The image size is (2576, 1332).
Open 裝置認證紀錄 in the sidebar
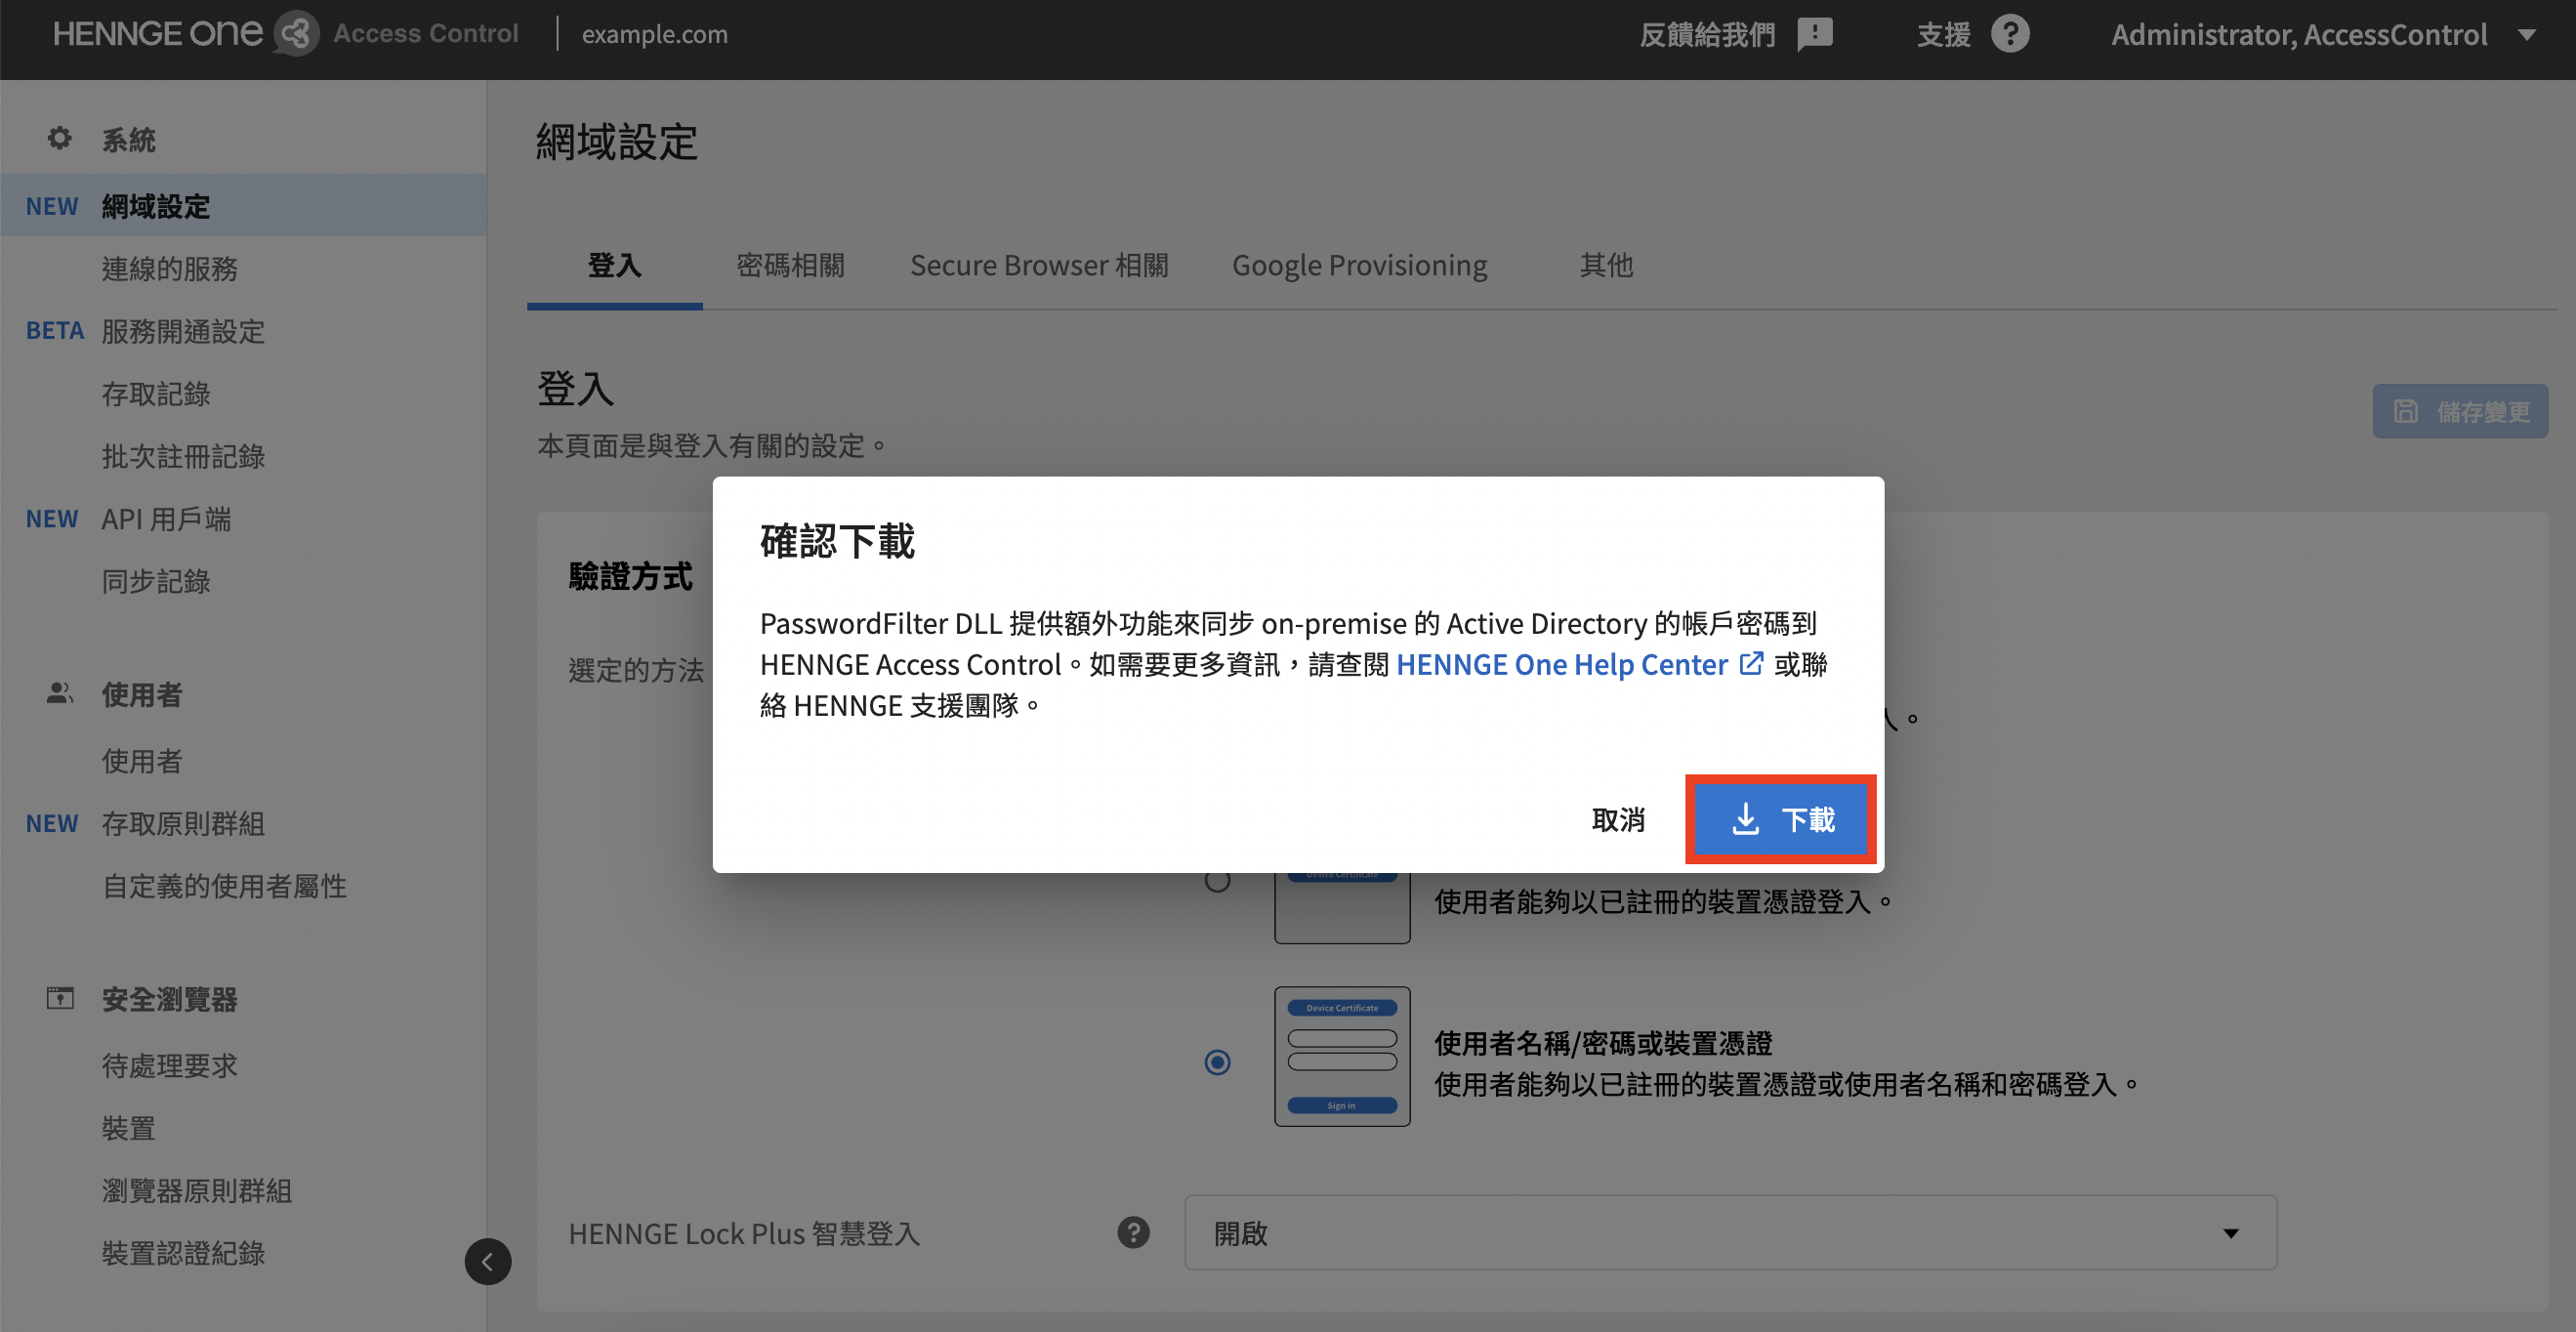point(183,1252)
